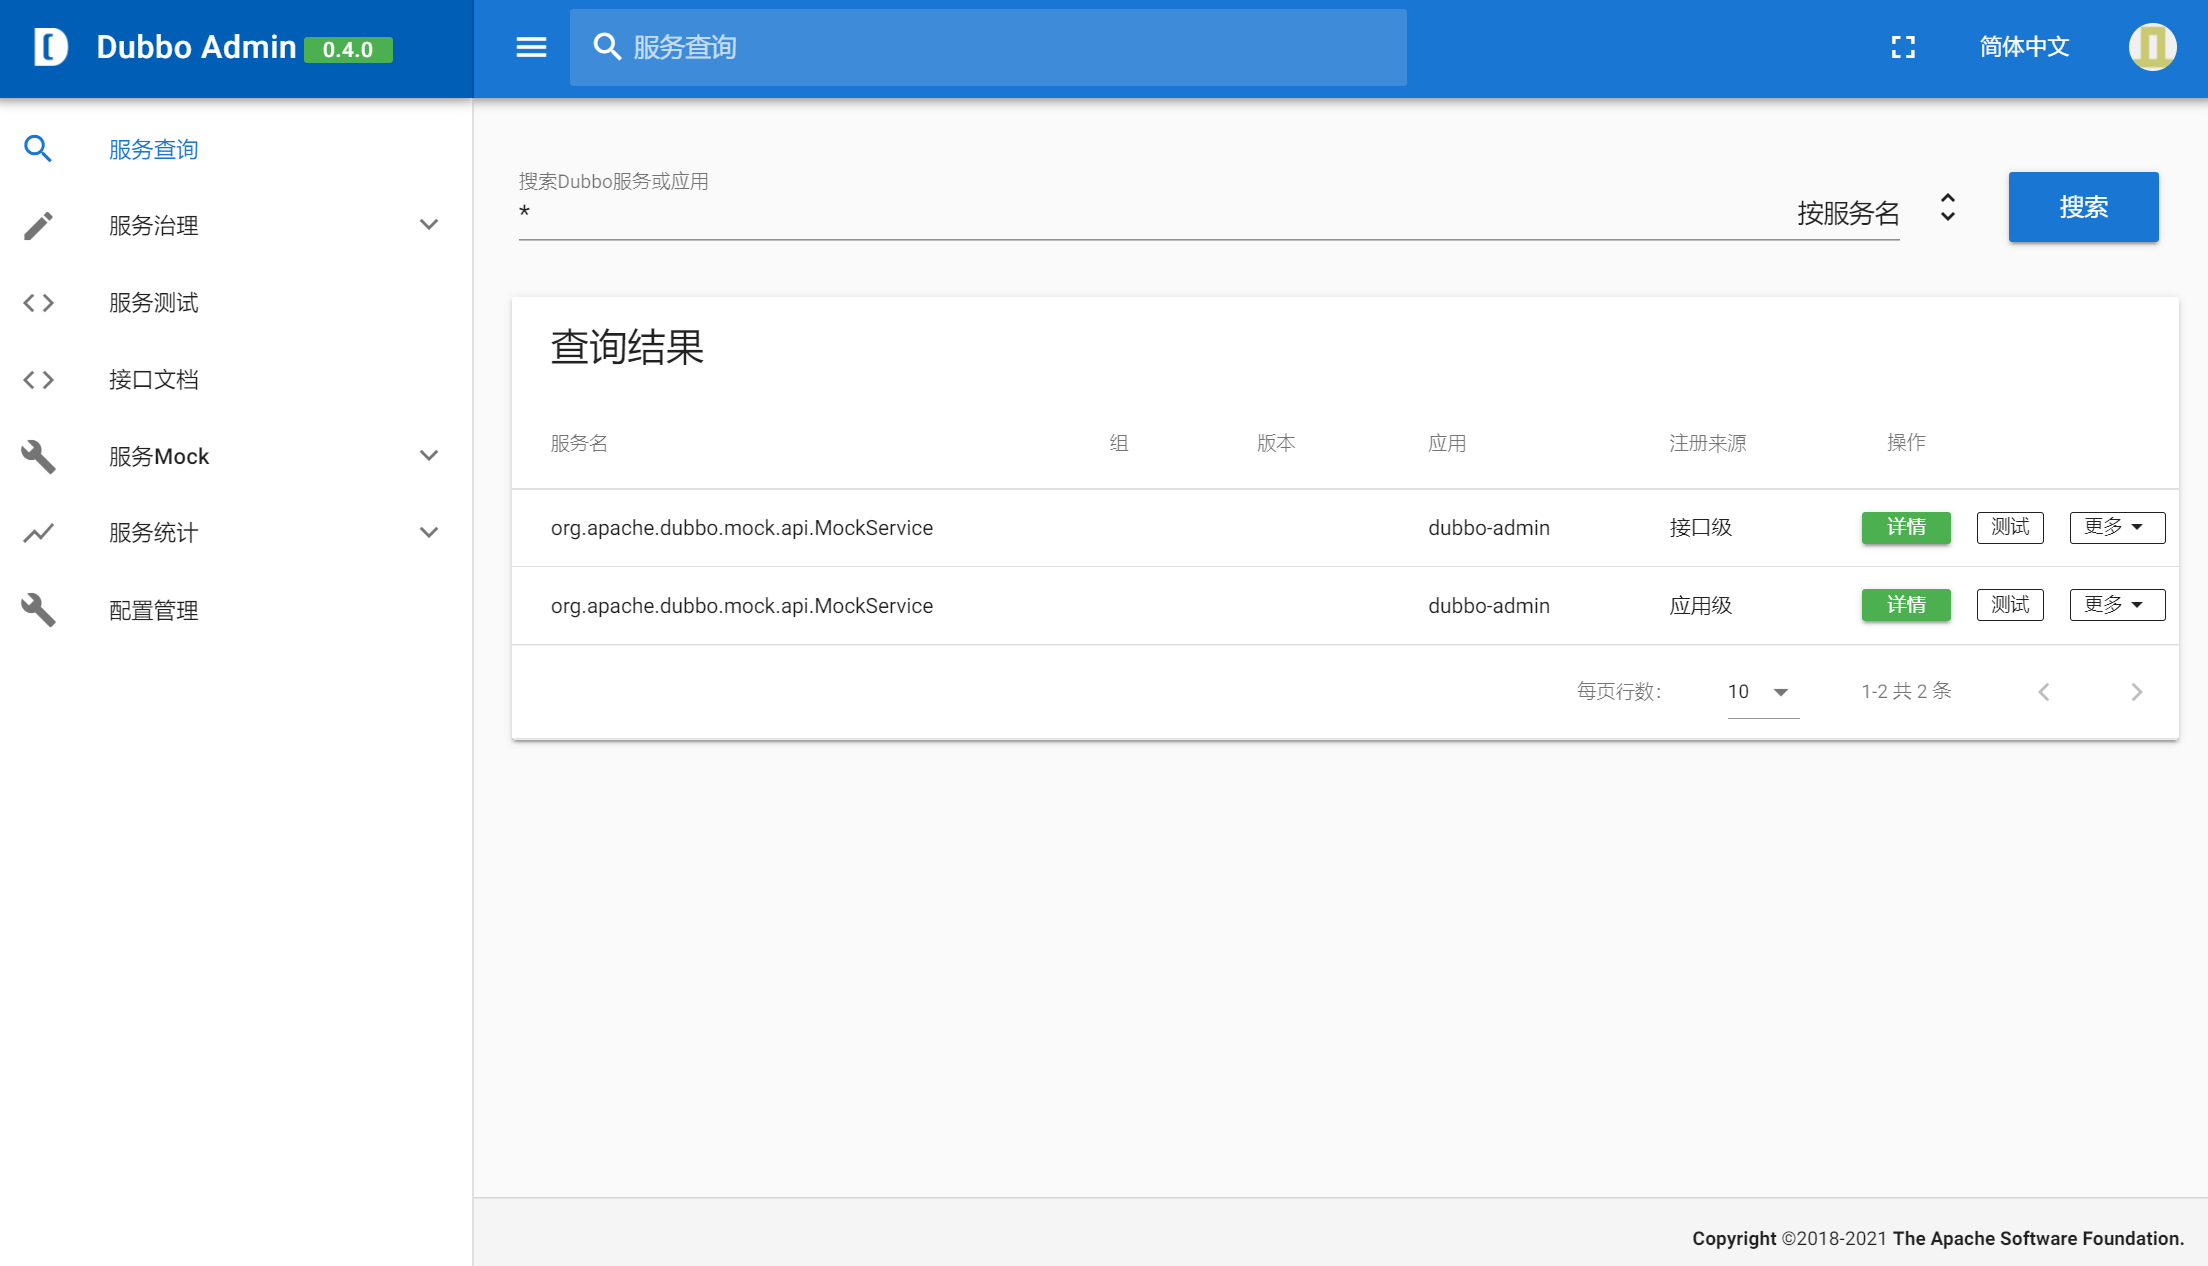Select the 服务查询 search icon in sidebar
Image resolution: width=2208 pixels, height=1266 pixels.
tap(38, 148)
